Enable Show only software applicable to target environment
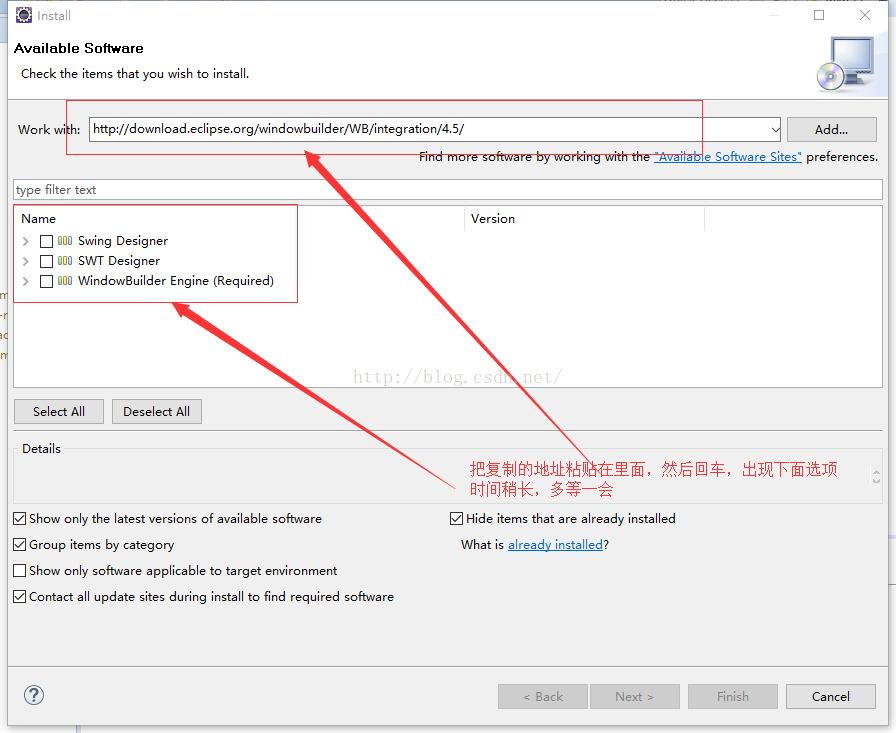The width and height of the screenshot is (896, 733). tap(19, 571)
